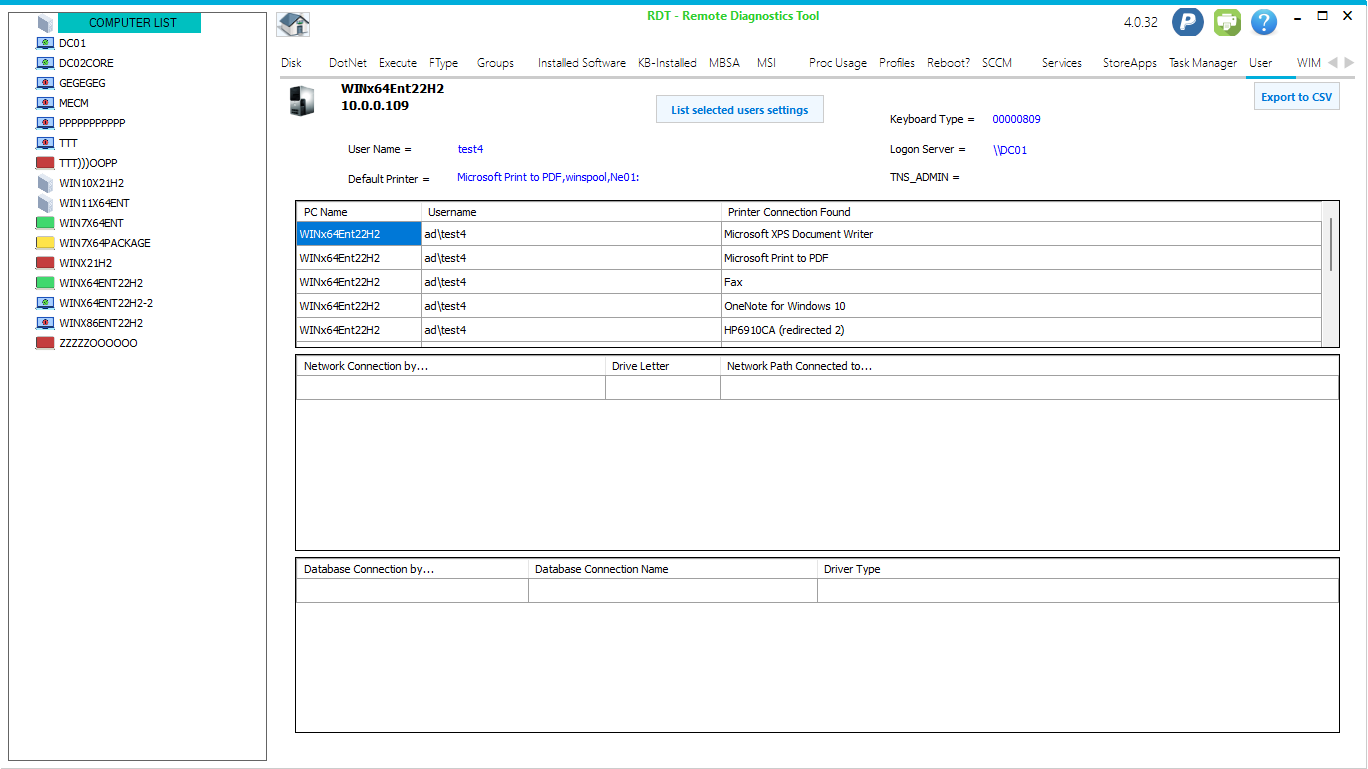Click the status icon next to DC02CORE
The image size is (1368, 769).
point(44,63)
